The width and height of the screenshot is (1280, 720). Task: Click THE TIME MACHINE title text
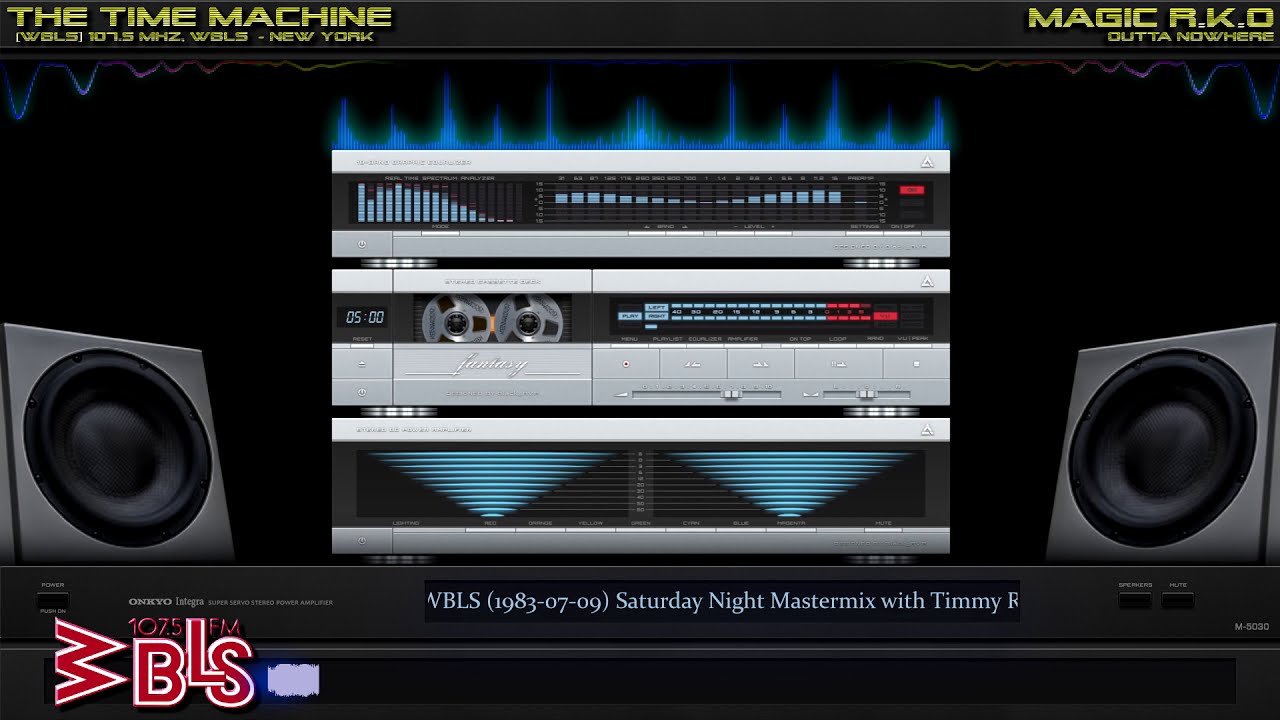tap(198, 16)
